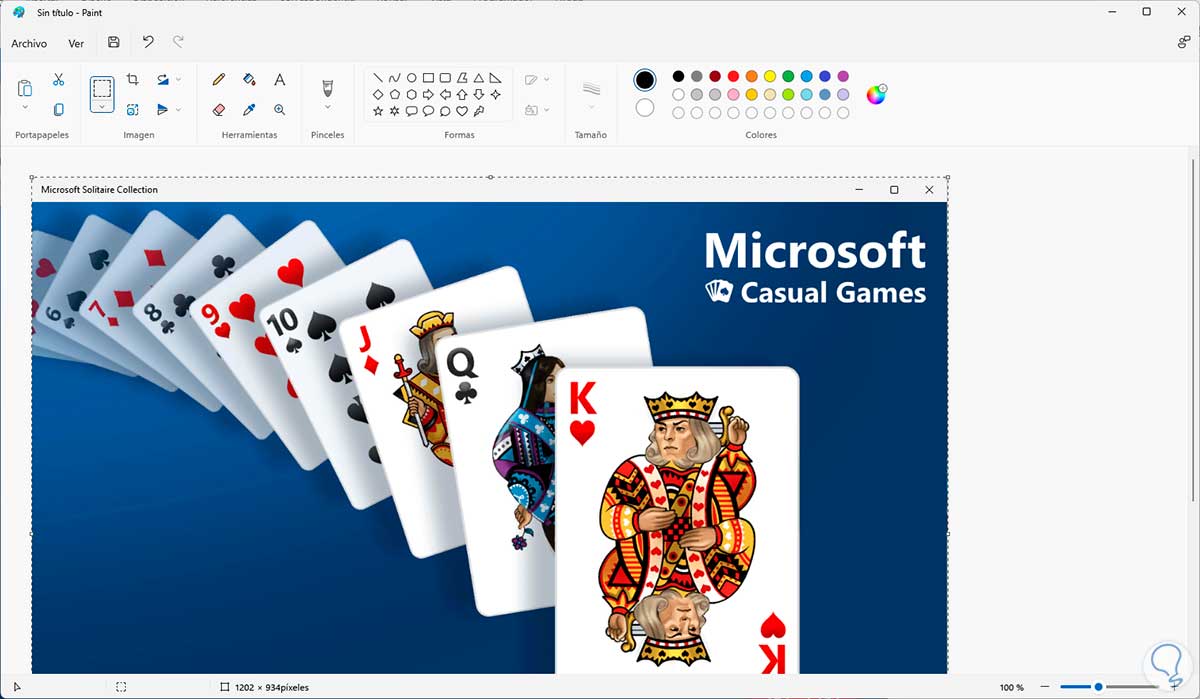Click the Flip image icon
1200x699 pixels.
tap(162, 109)
